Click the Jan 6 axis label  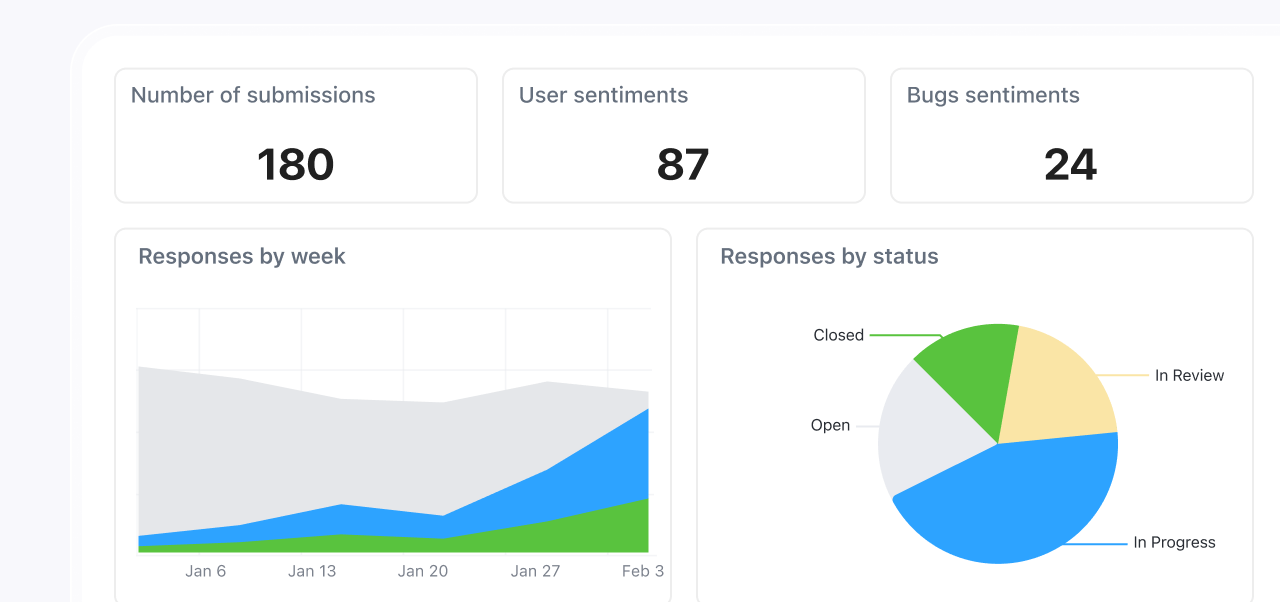[x=206, y=571]
